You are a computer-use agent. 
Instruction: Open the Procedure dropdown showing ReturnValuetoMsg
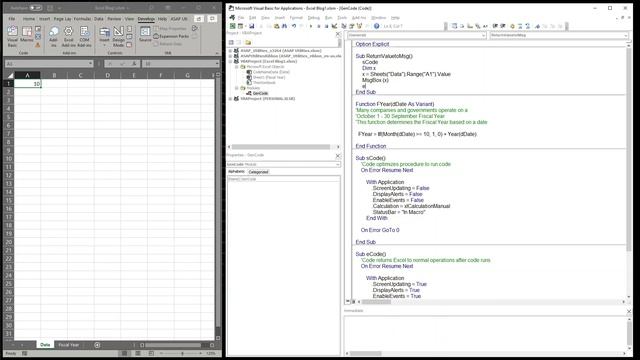[x=625, y=36]
